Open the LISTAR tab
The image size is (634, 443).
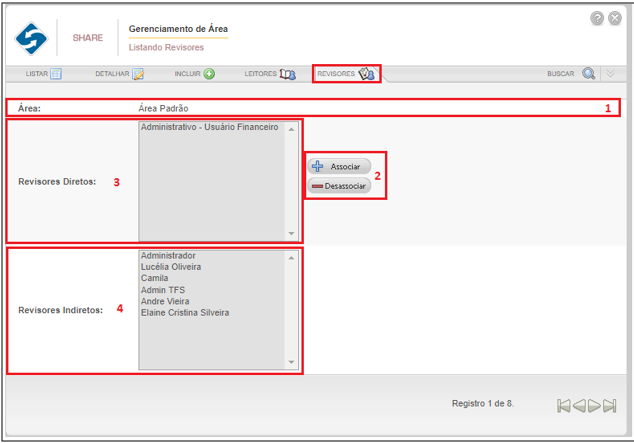(x=43, y=74)
